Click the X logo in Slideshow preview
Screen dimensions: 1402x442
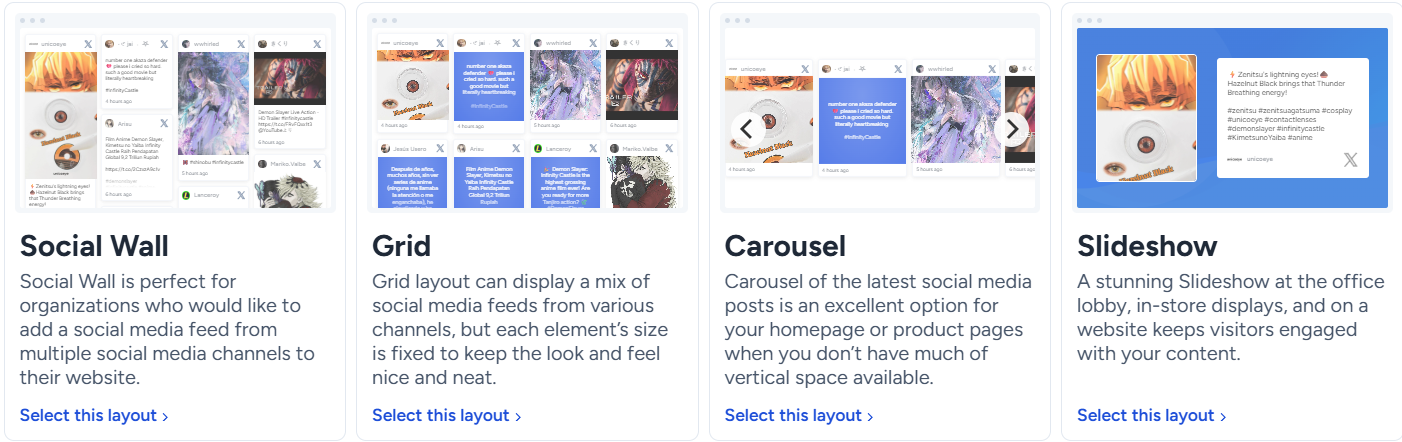point(1350,159)
